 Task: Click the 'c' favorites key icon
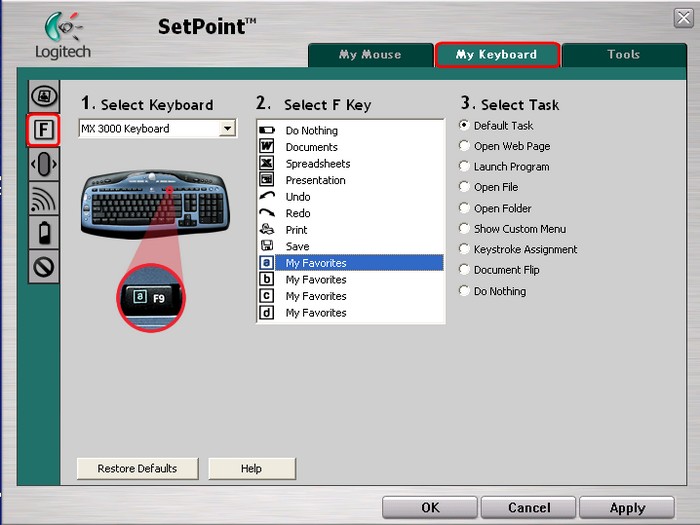click(267, 296)
